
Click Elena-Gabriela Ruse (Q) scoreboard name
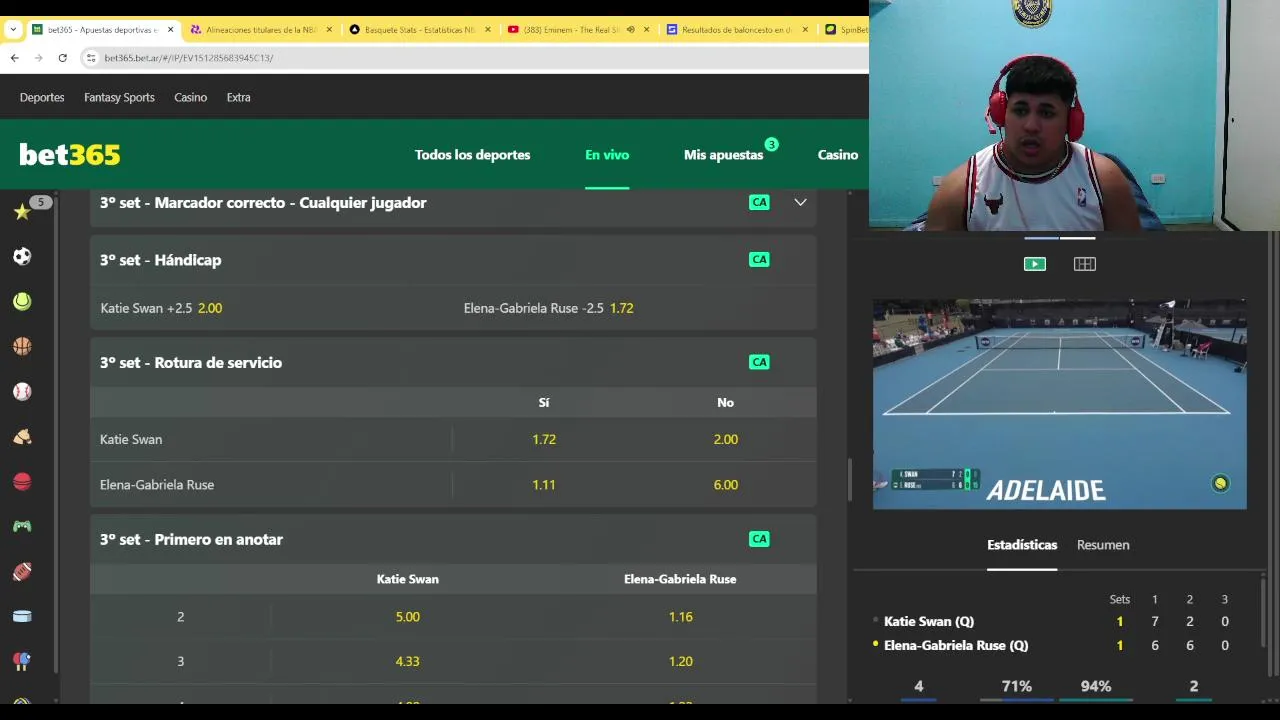956,645
